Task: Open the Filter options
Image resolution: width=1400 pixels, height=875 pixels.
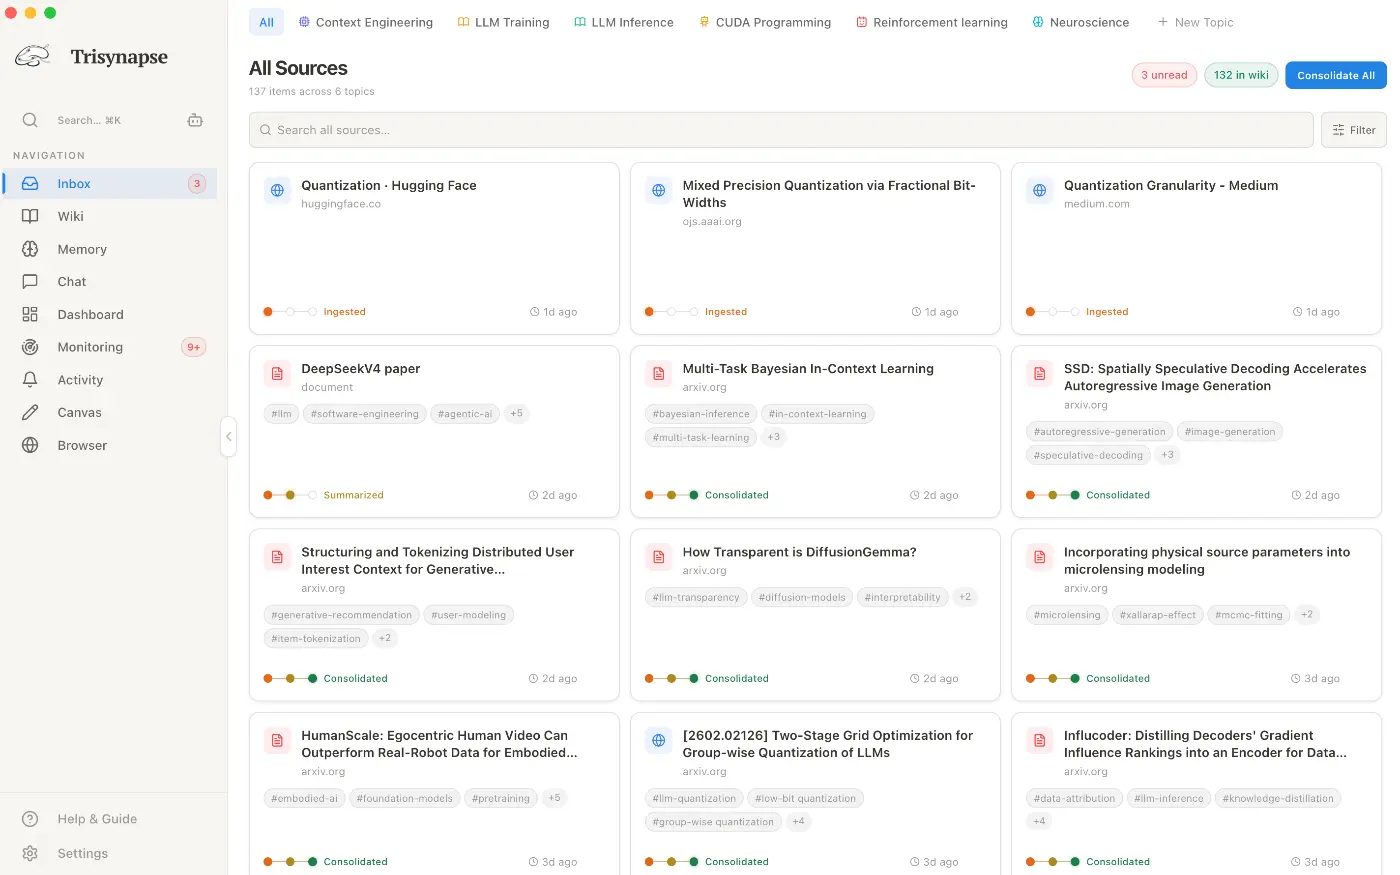Action: pyautogui.click(x=1354, y=130)
